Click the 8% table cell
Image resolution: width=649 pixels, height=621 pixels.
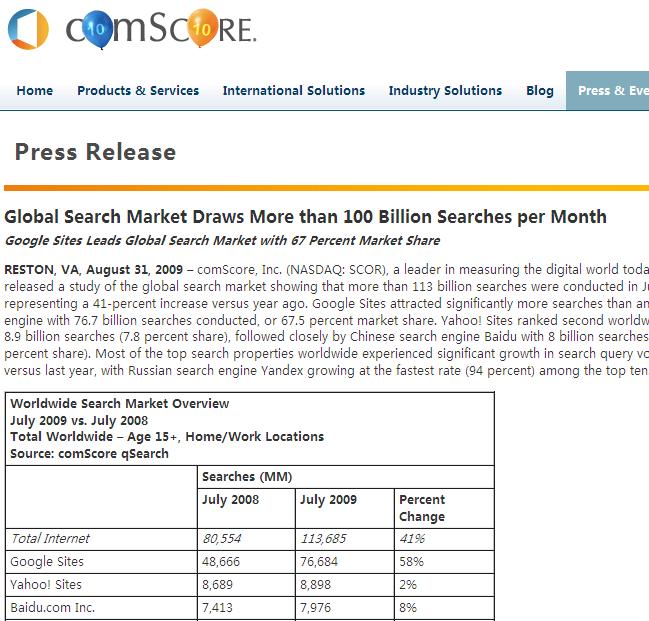[x=444, y=608]
